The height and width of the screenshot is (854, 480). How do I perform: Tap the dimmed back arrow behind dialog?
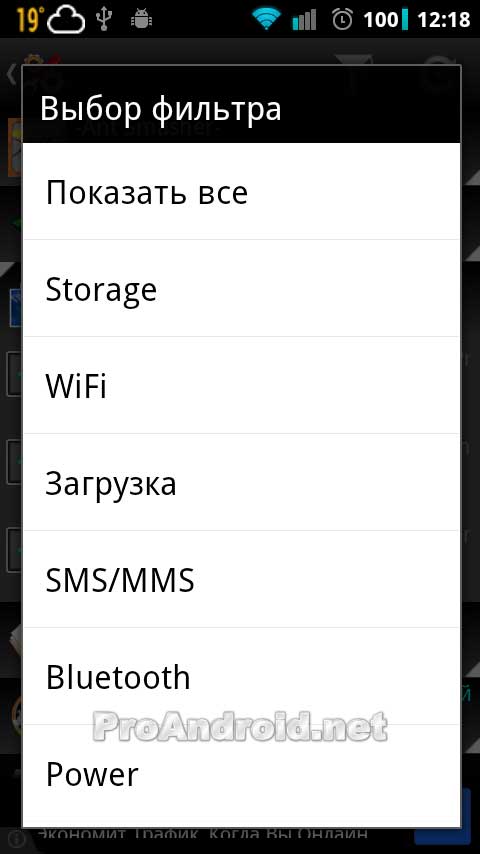point(11,74)
